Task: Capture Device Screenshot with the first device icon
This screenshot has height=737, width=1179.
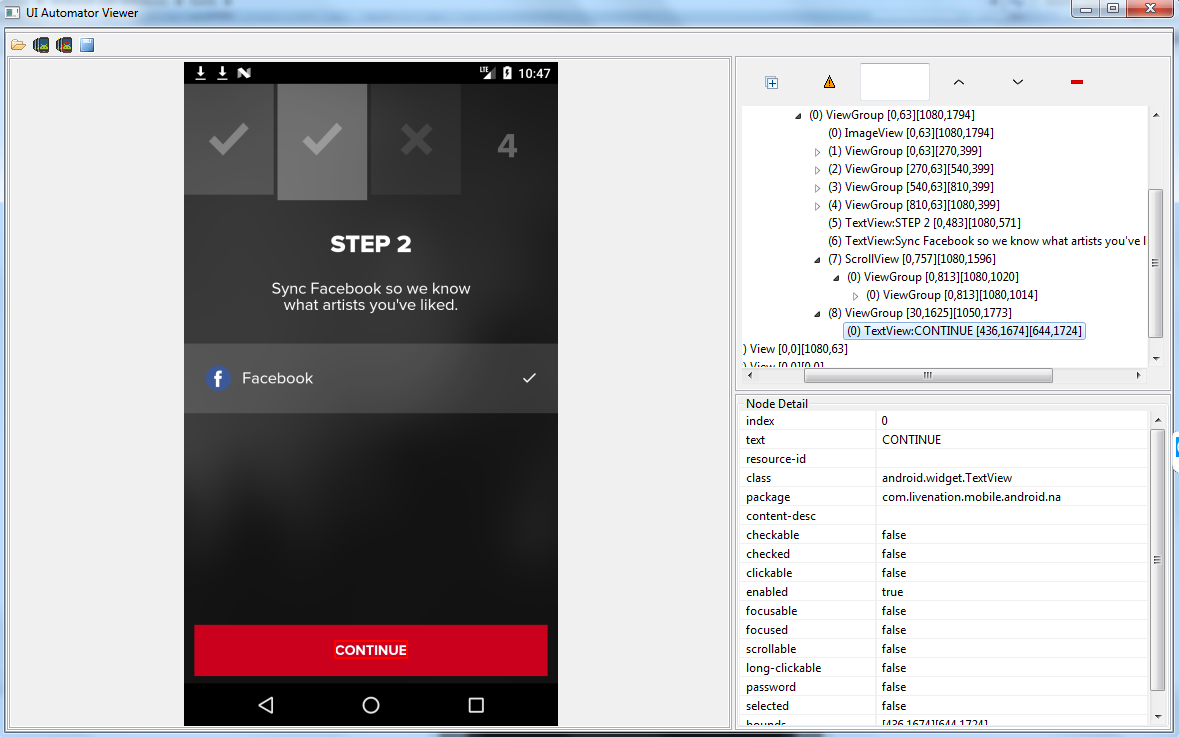Action: pyautogui.click(x=41, y=45)
